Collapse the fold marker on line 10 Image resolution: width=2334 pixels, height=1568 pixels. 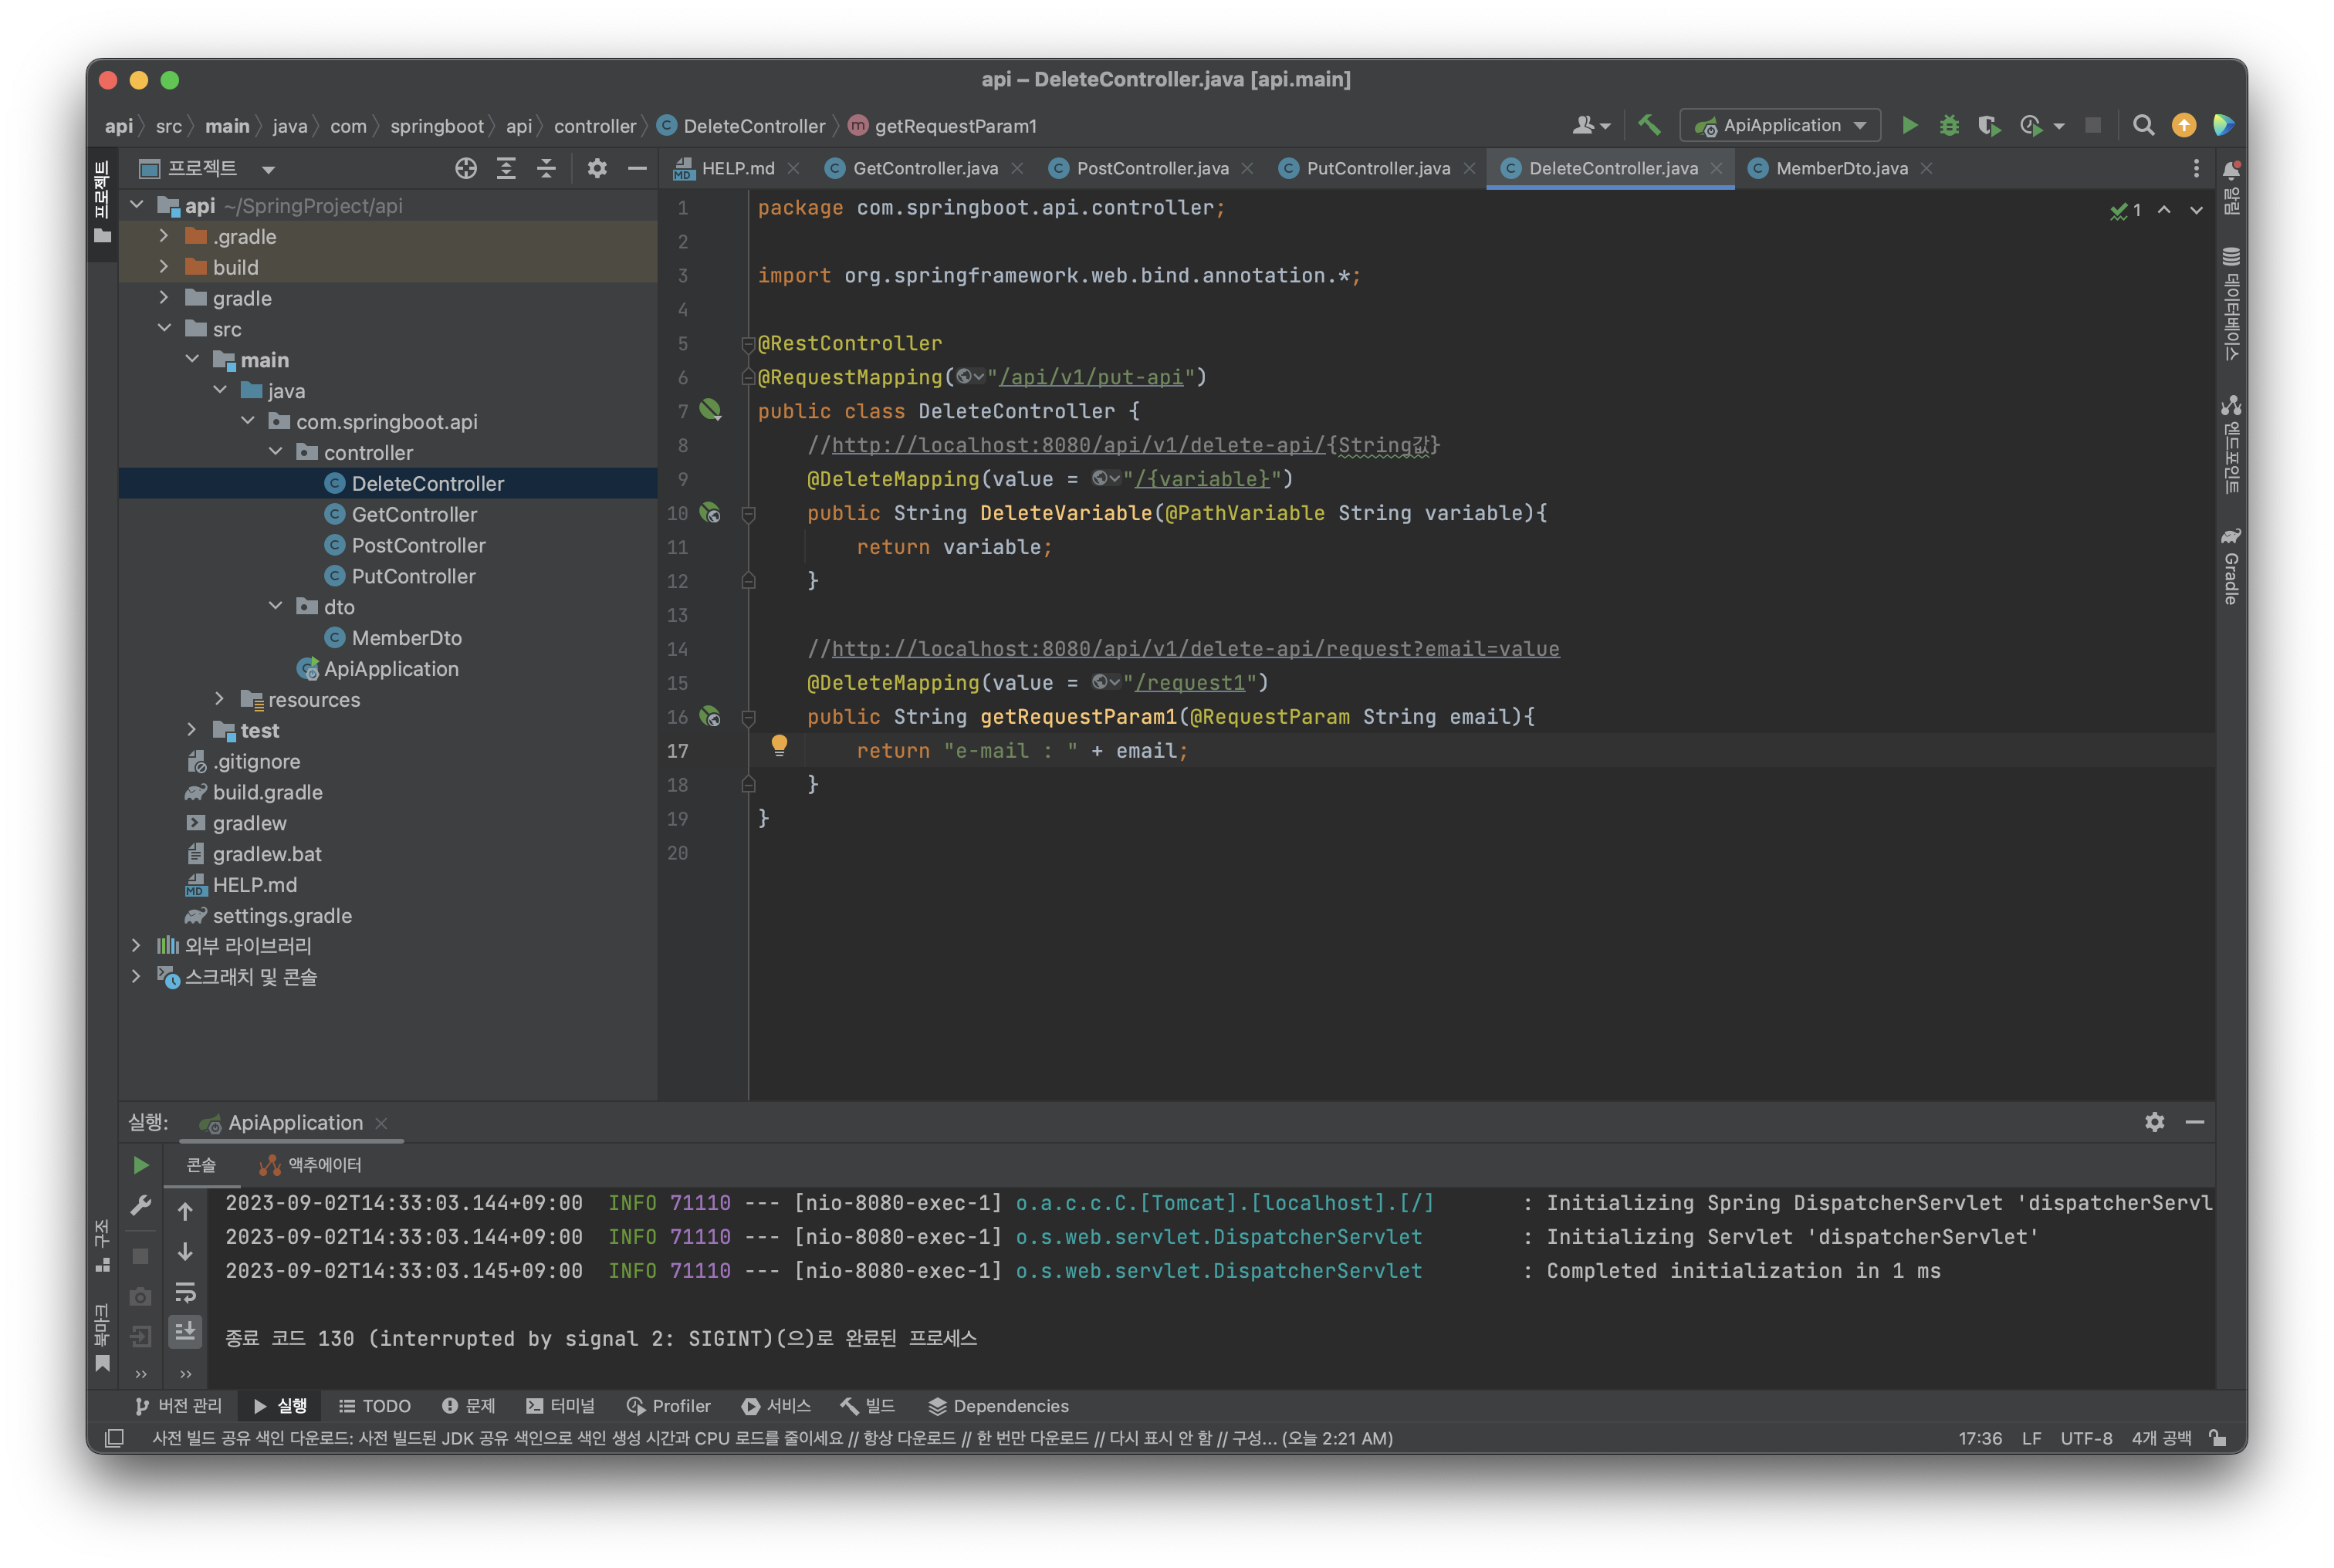[748, 513]
